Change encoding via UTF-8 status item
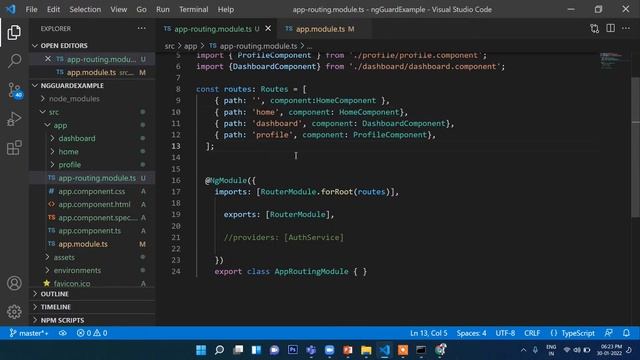 click(505, 333)
